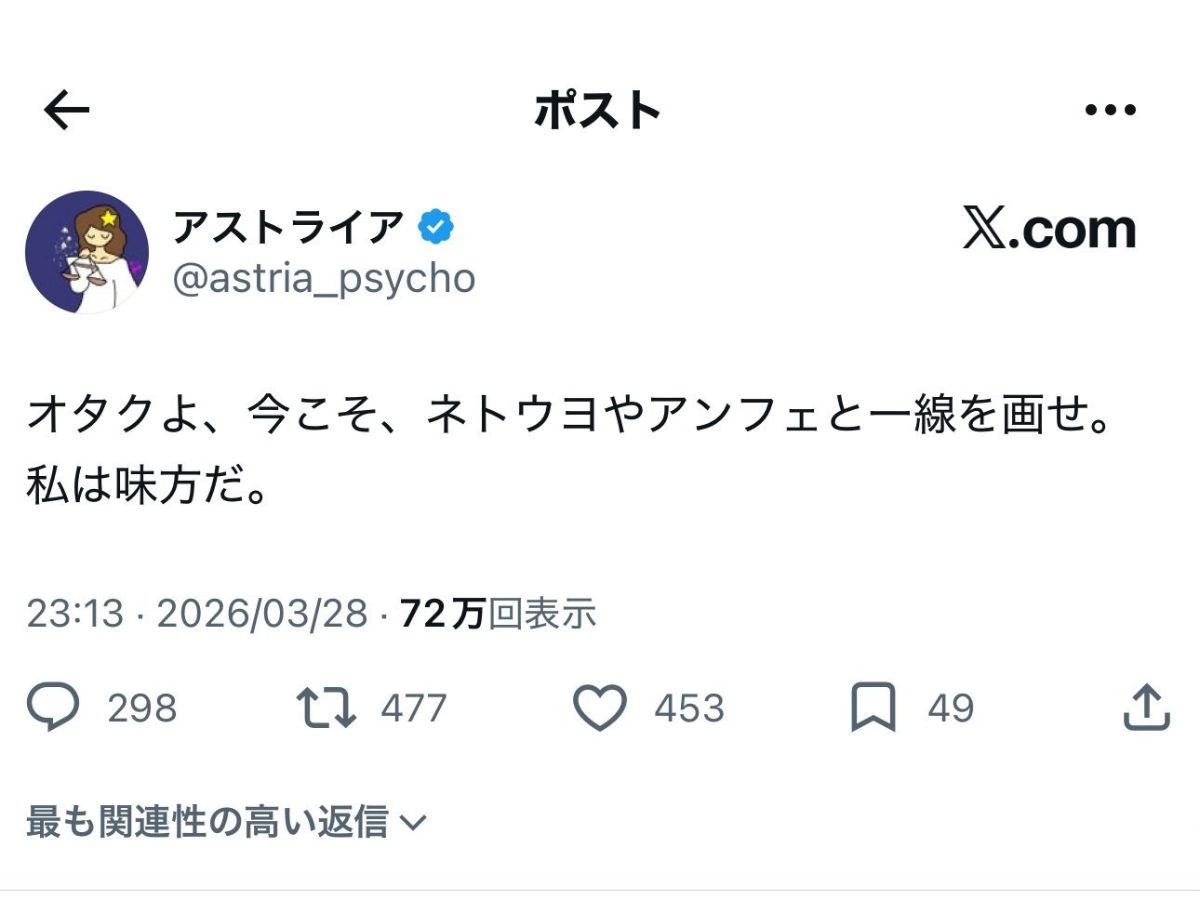Tap the reply speech bubble icon

(x=53, y=708)
